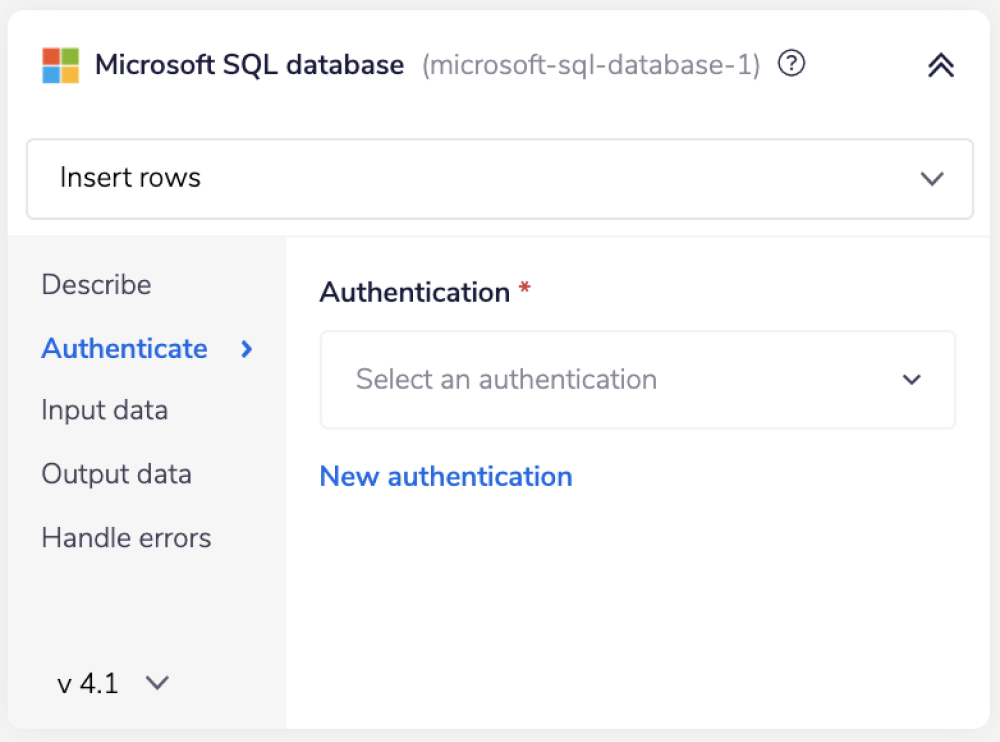Select the Authenticate section
Screen dimensions: 1000x742
point(124,349)
